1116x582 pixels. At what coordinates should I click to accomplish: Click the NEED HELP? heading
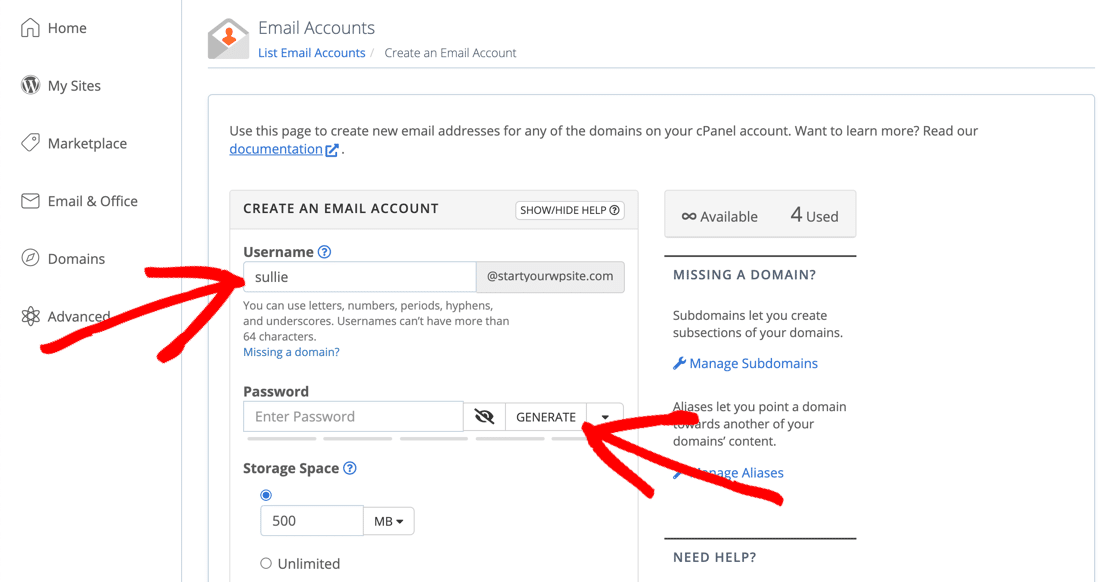tap(715, 557)
